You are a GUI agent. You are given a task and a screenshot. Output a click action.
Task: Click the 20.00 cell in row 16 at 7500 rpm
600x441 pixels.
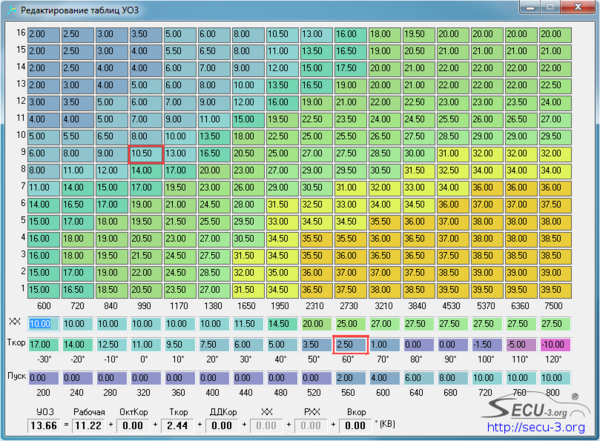(555, 34)
